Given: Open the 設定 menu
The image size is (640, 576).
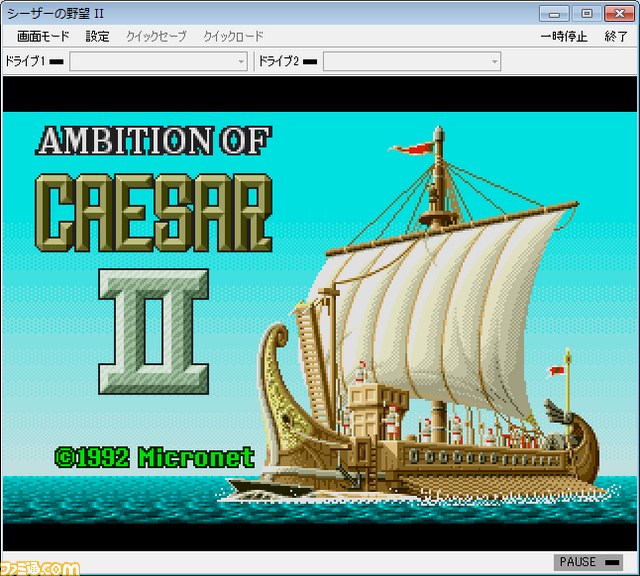Looking at the screenshot, I should coord(98,37).
